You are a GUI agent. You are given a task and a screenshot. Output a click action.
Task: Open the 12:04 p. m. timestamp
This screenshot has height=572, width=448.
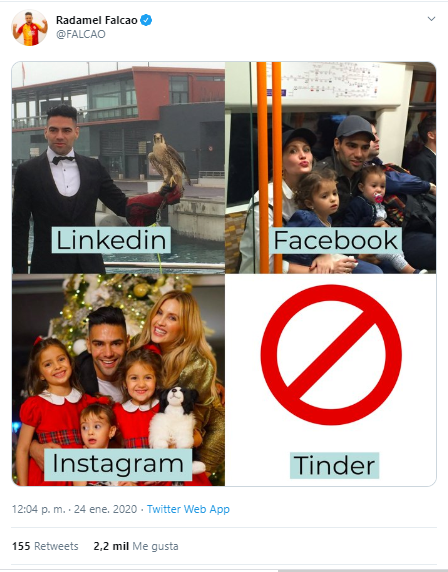(39, 509)
